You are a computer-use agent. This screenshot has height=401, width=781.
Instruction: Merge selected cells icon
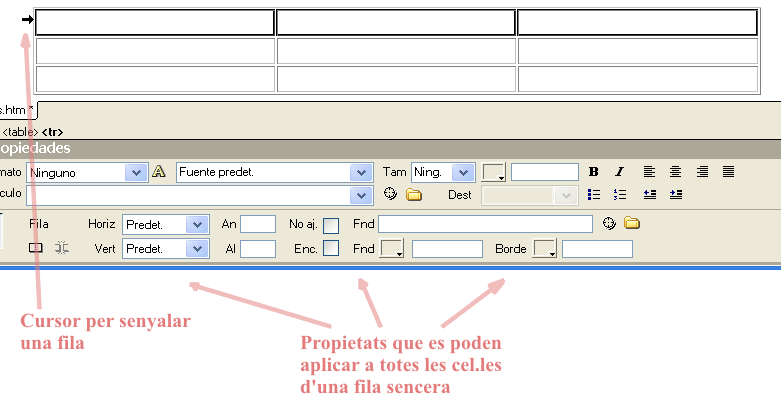35,248
